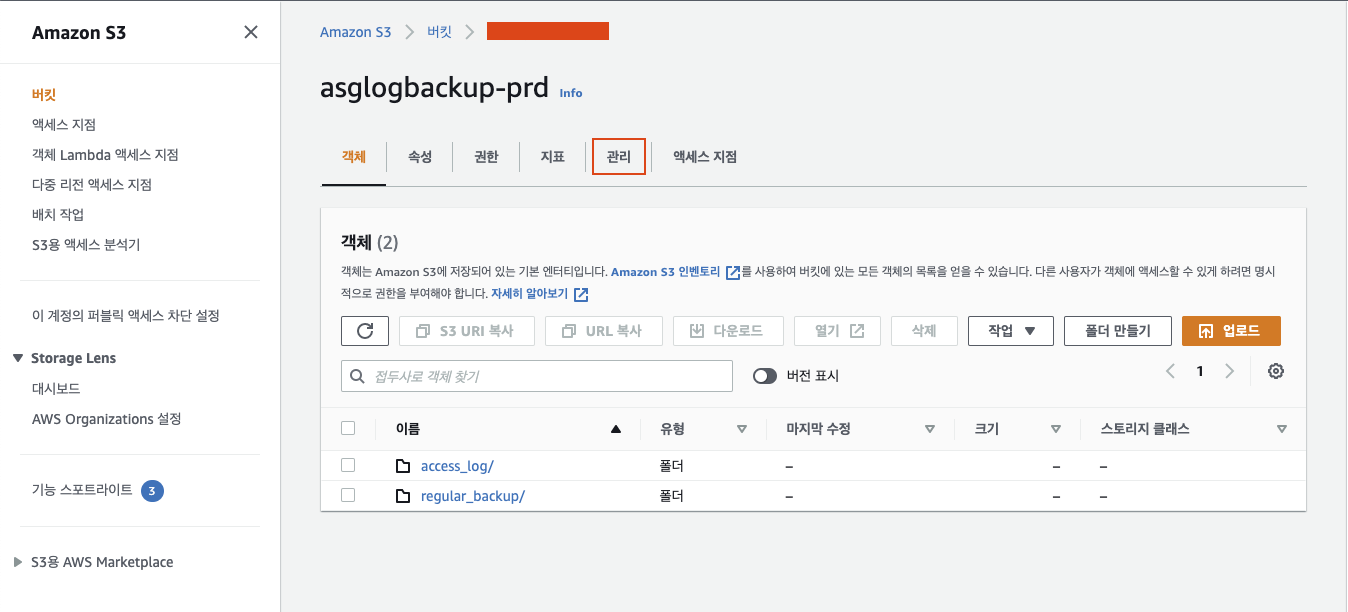The height and width of the screenshot is (612, 1348).
Task: Go to next page arrow in pagination
Action: click(x=1230, y=371)
